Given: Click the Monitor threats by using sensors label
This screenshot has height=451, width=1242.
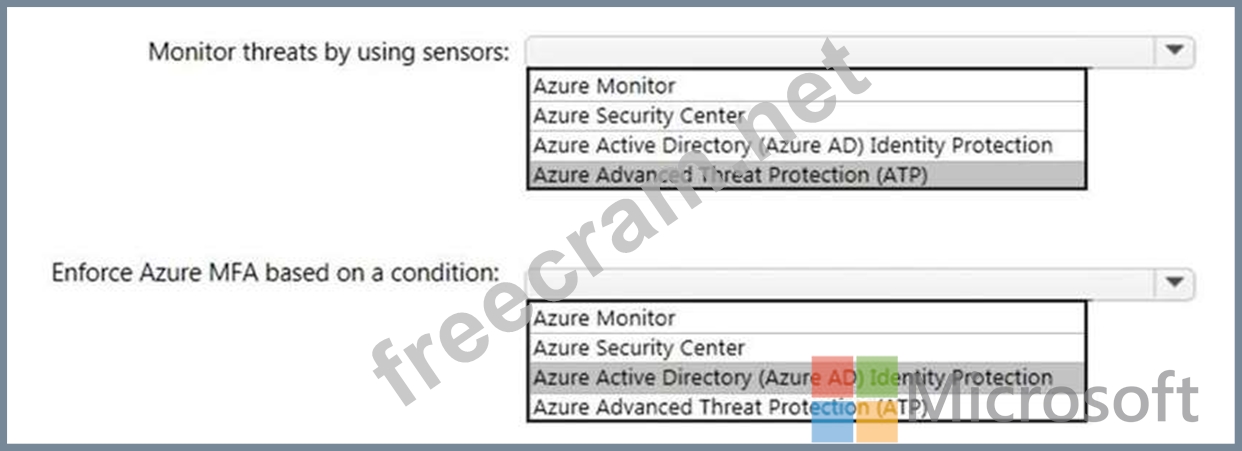Looking at the screenshot, I should [x=329, y=52].
